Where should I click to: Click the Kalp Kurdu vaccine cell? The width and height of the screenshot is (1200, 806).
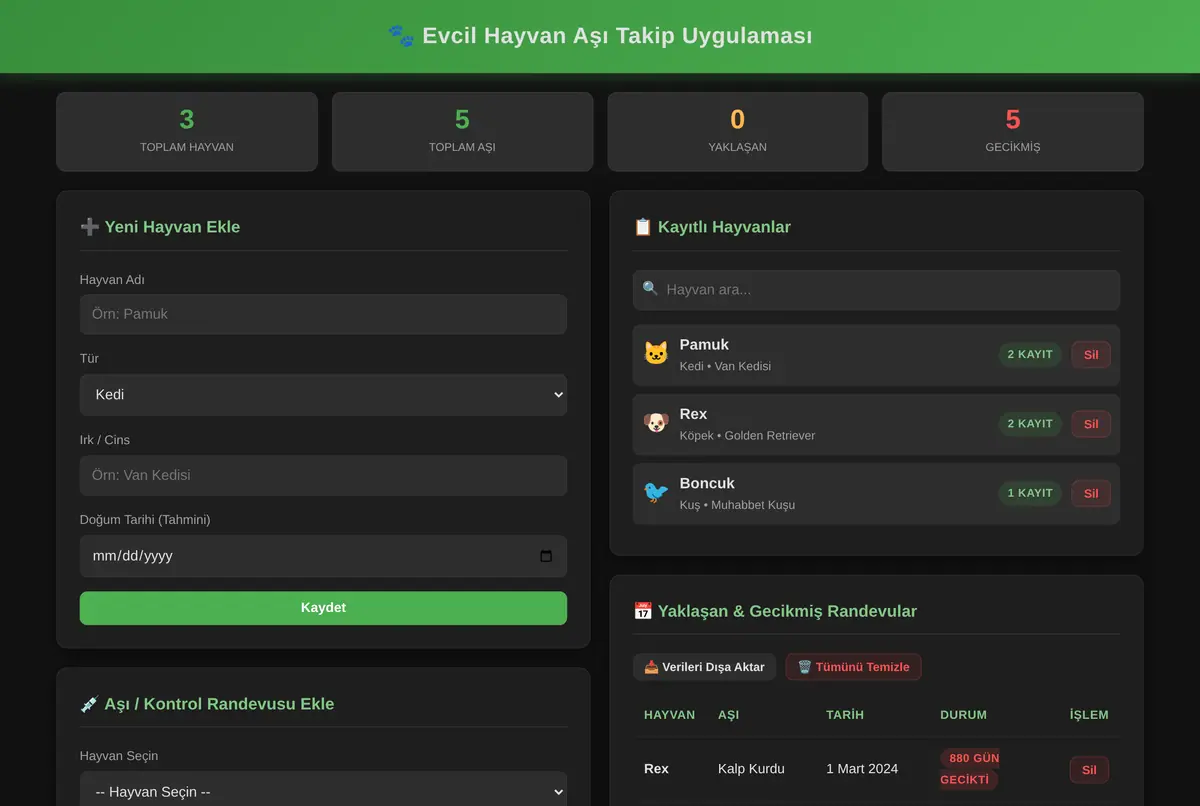click(x=751, y=769)
